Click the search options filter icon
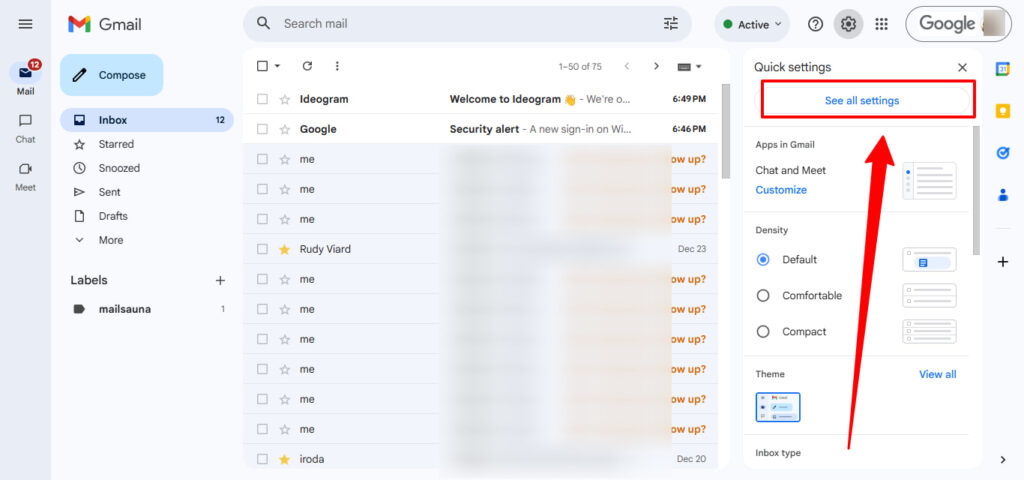 670,23
